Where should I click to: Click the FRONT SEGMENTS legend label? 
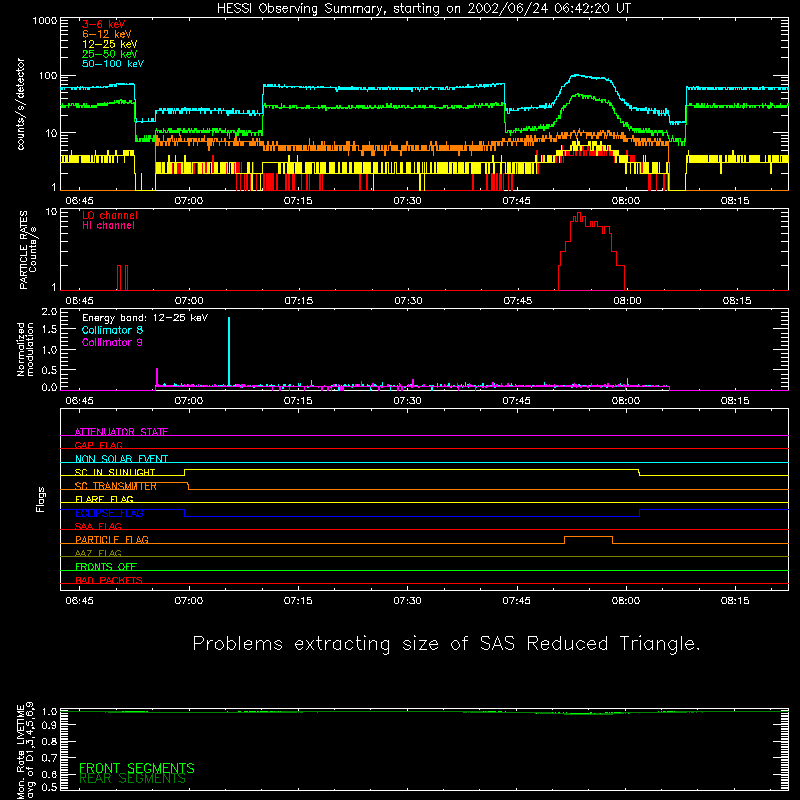pyautogui.click(x=137, y=768)
